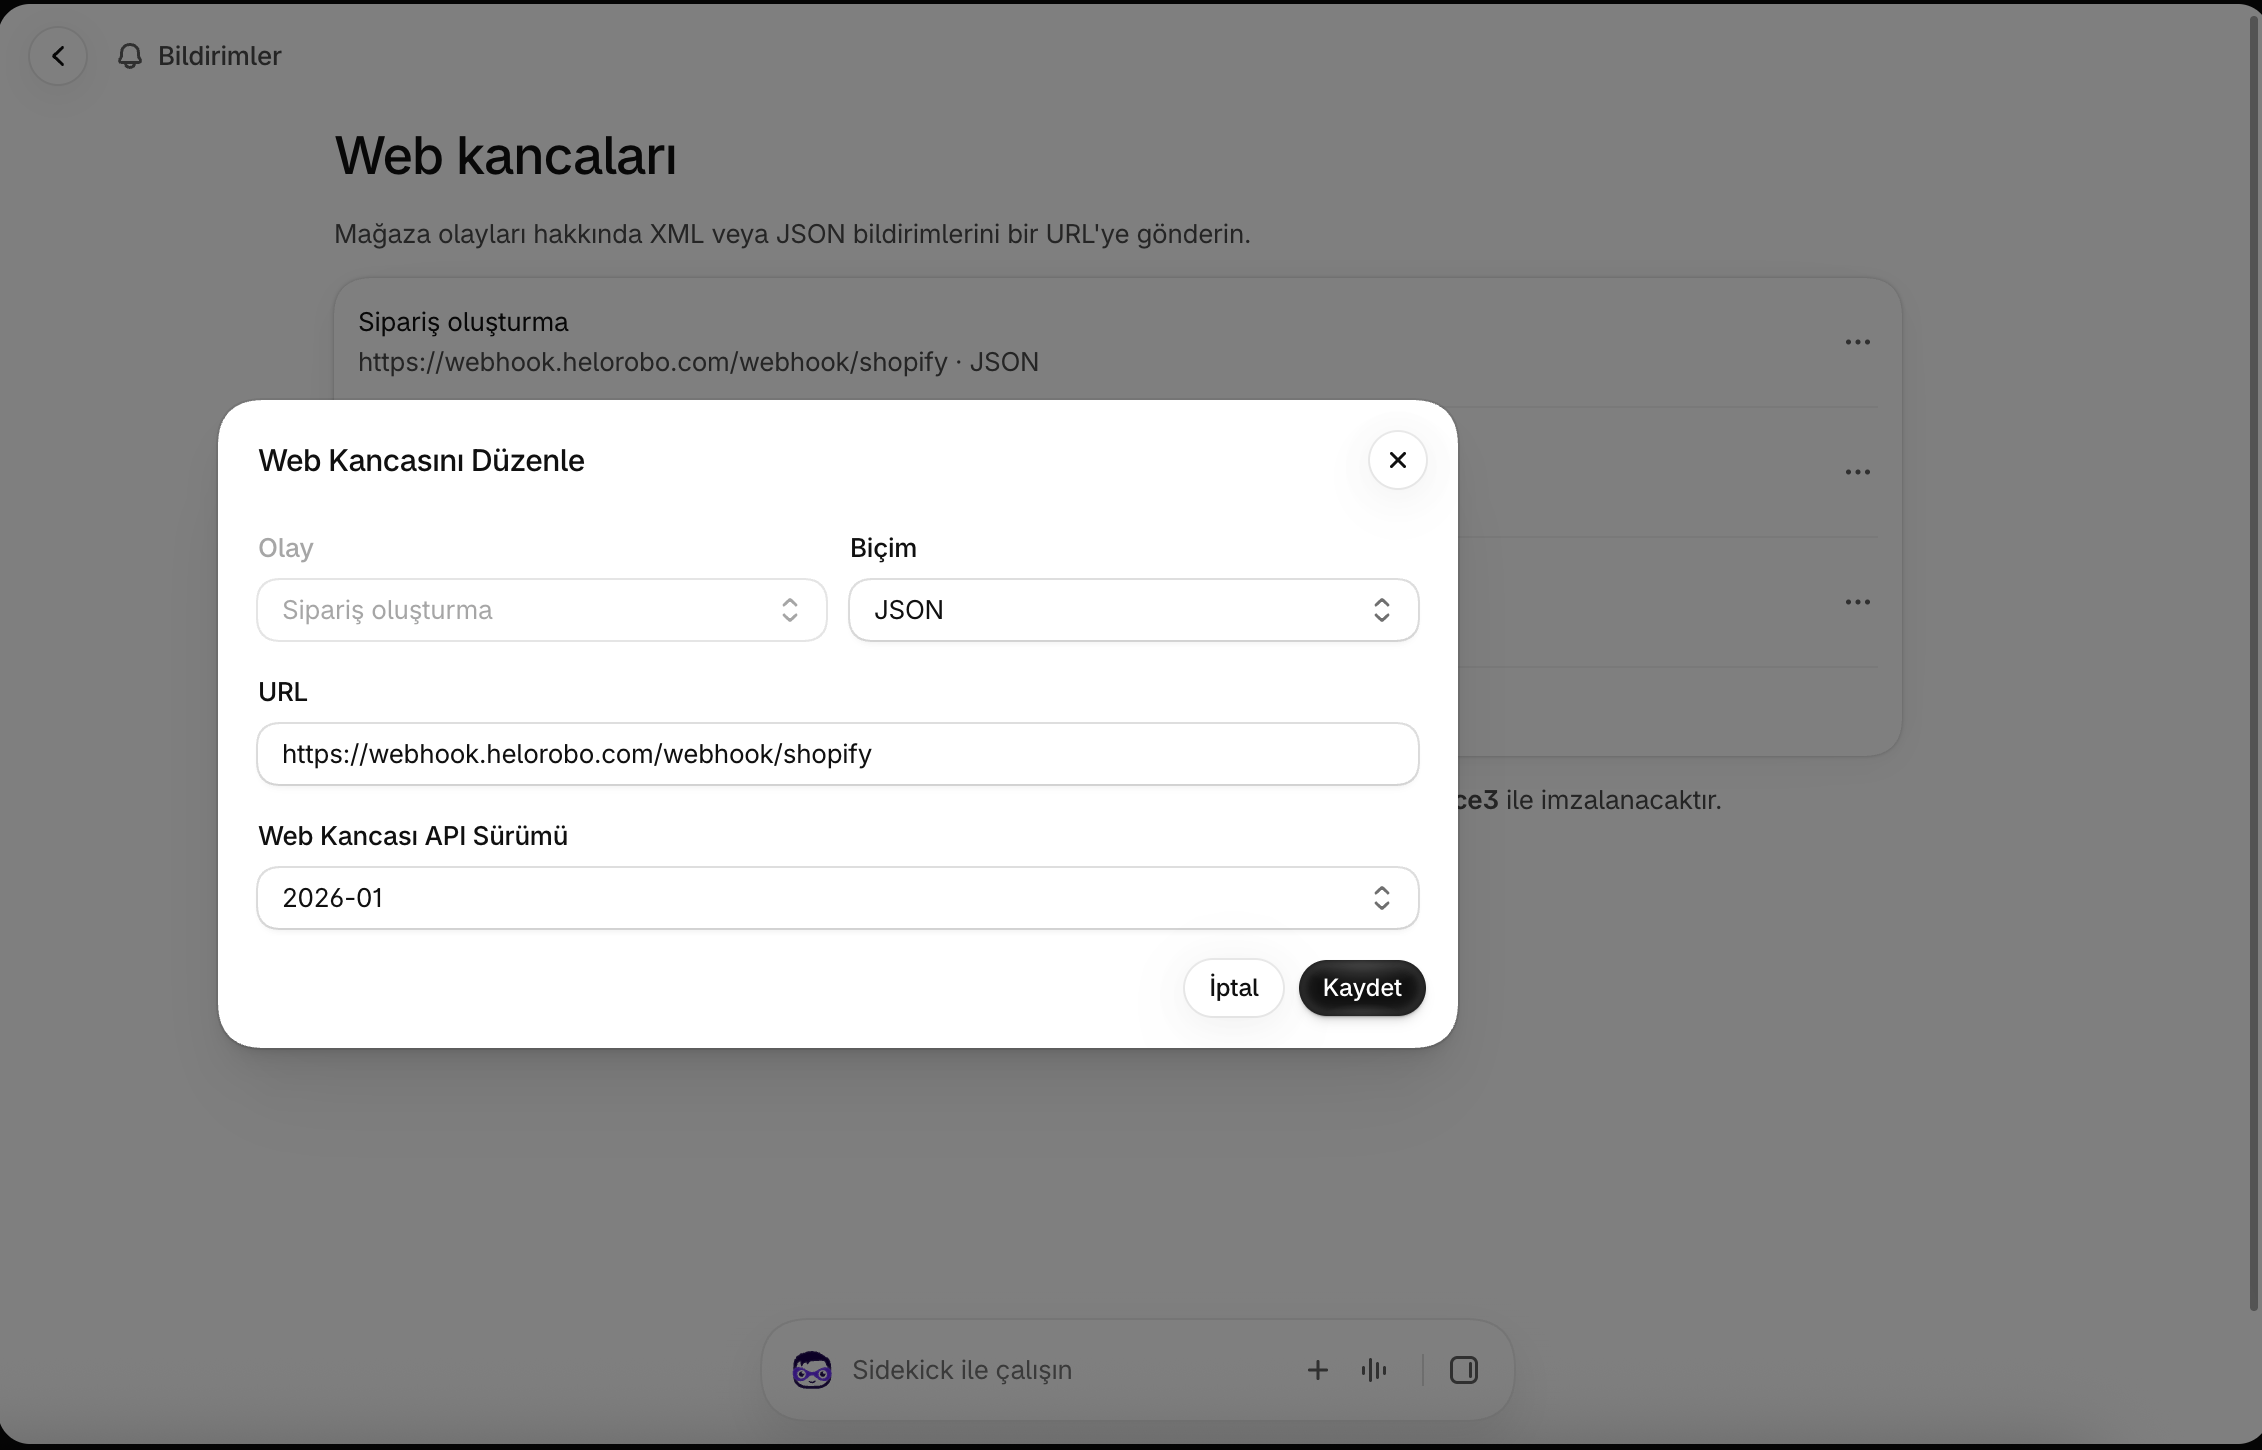Viewport: 2262px width, 1450px height.
Task: Save changes with the Kaydet button
Action: (x=1362, y=988)
